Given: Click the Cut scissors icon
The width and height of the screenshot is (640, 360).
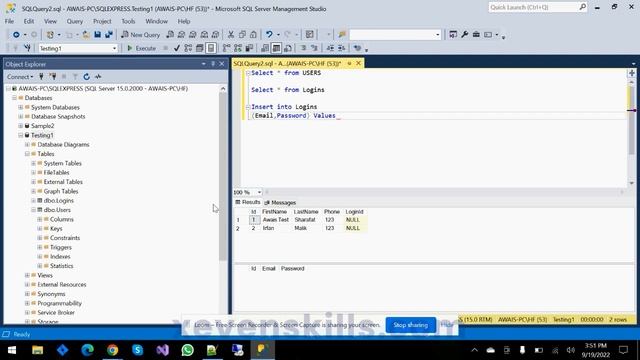Looking at the screenshot, I should (x=231, y=35).
